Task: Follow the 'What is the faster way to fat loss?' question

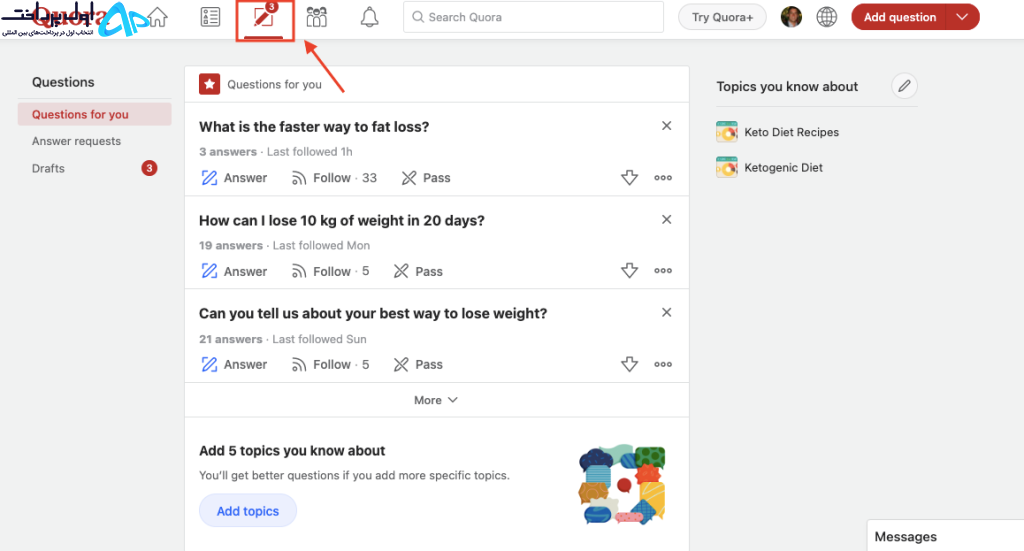Action: pyautogui.click(x=334, y=178)
